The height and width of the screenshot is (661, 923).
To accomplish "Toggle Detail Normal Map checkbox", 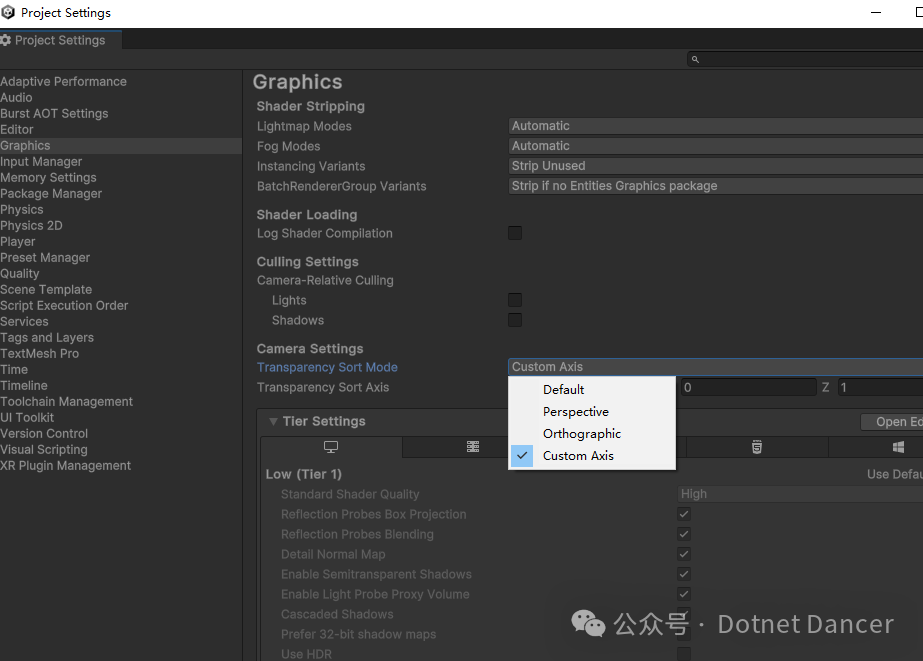I will pyautogui.click(x=683, y=554).
